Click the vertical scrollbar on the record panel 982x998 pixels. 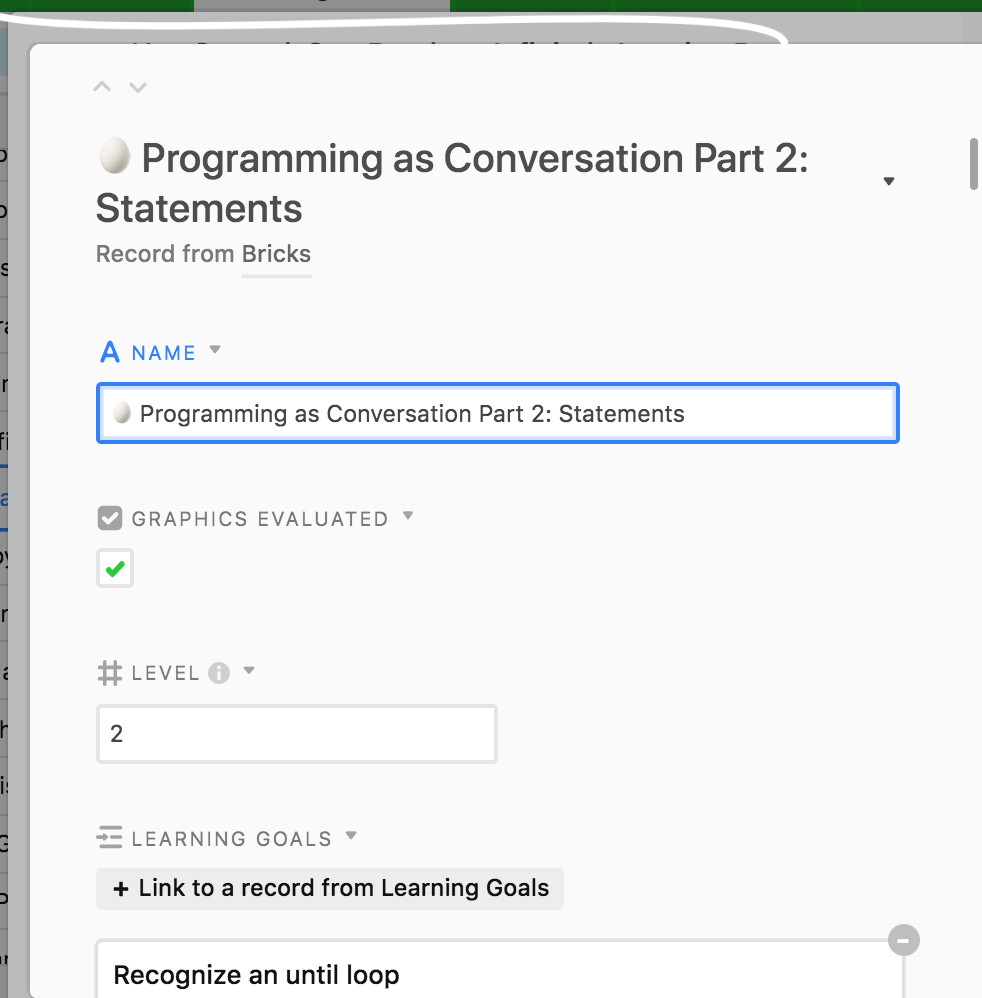(973, 165)
